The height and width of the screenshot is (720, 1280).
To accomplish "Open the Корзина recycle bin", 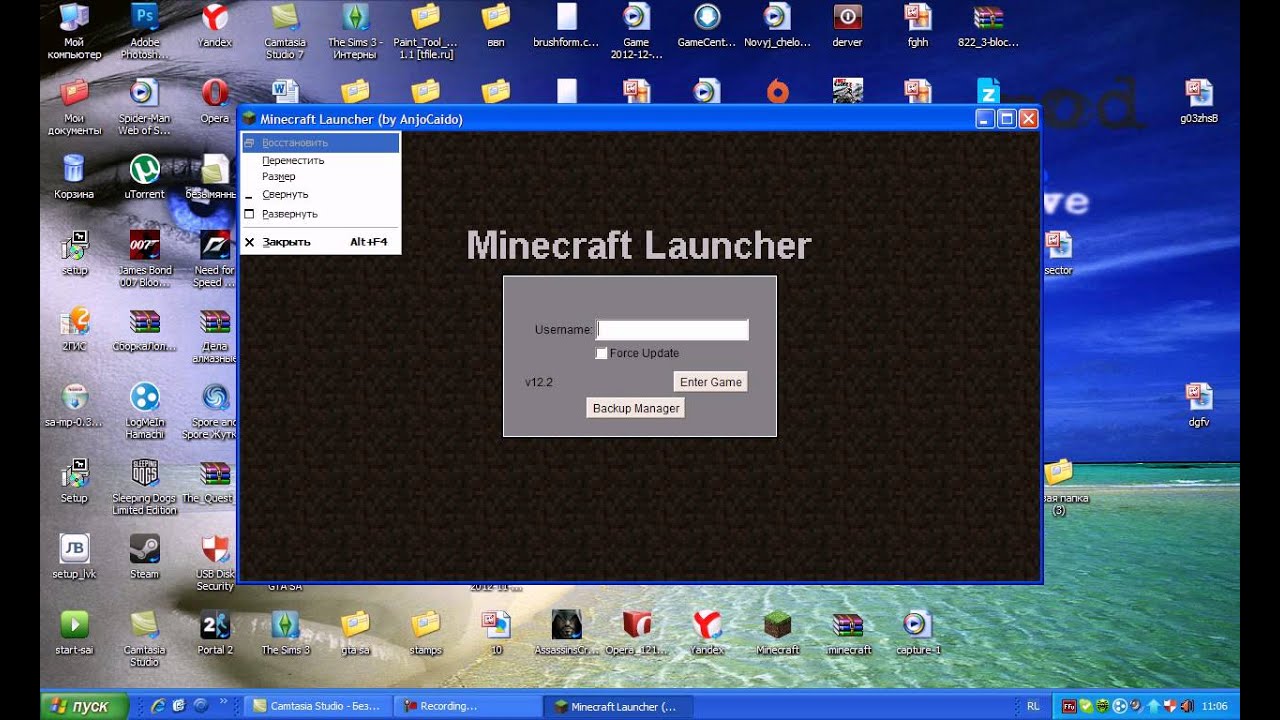I will 74,177.
